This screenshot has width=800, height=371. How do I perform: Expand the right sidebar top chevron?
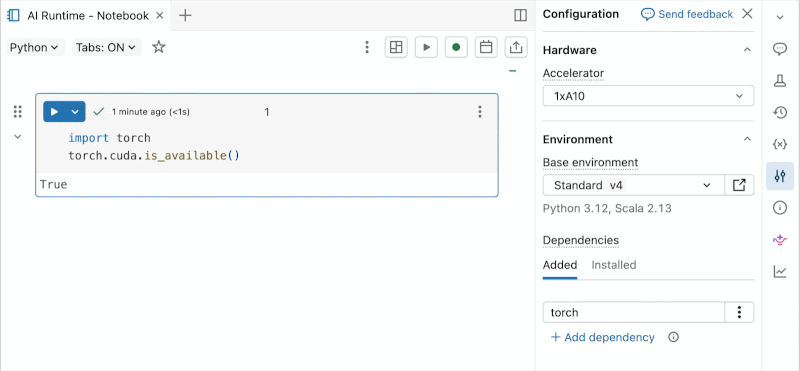click(780, 17)
